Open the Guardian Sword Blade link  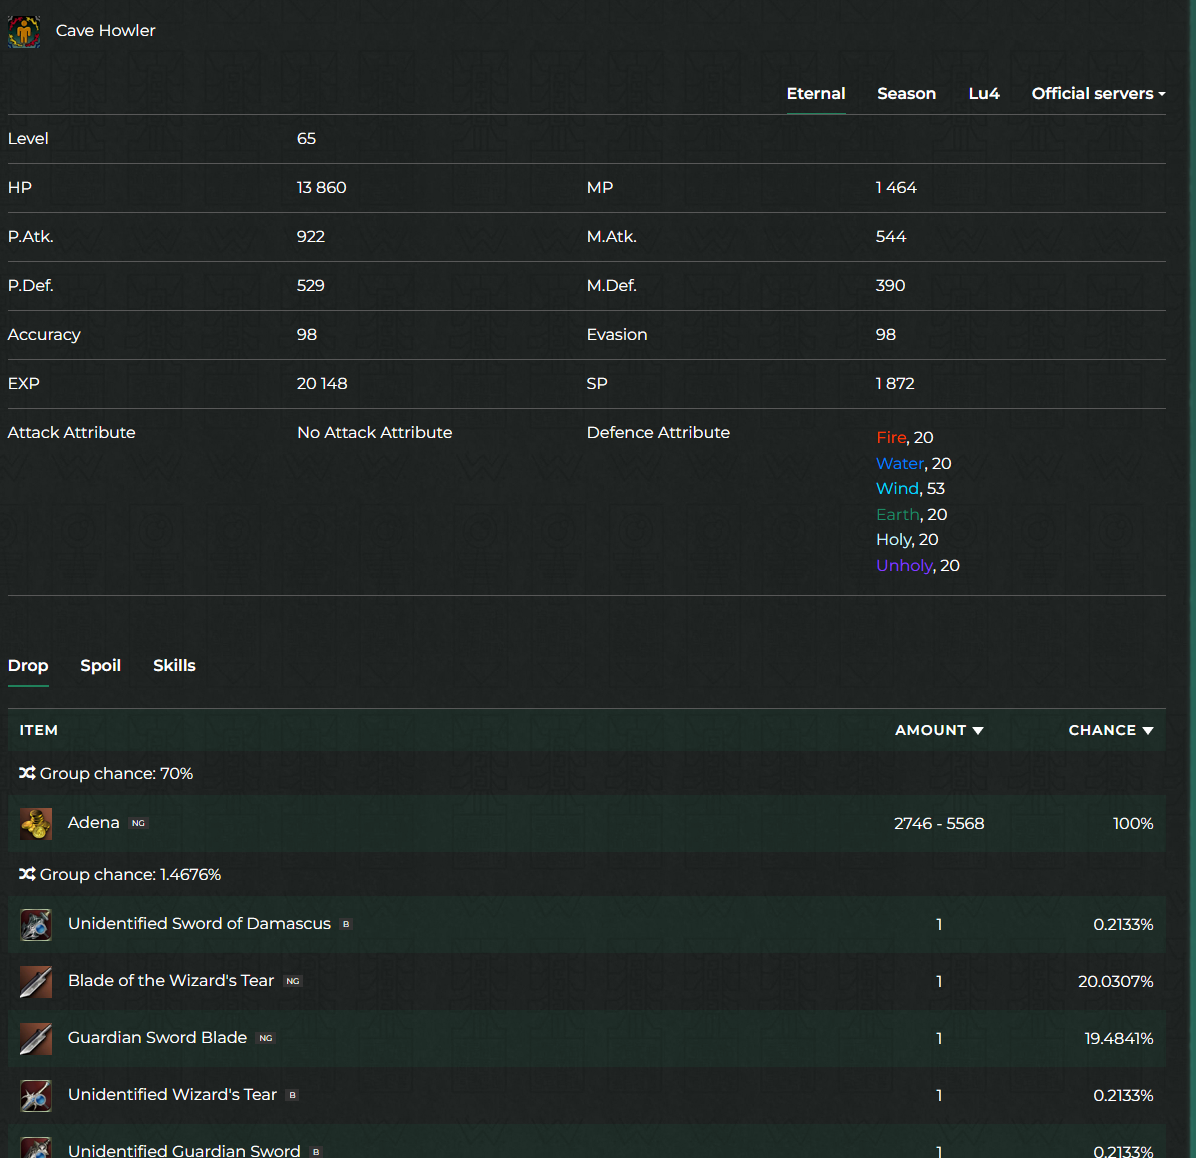157,1038
